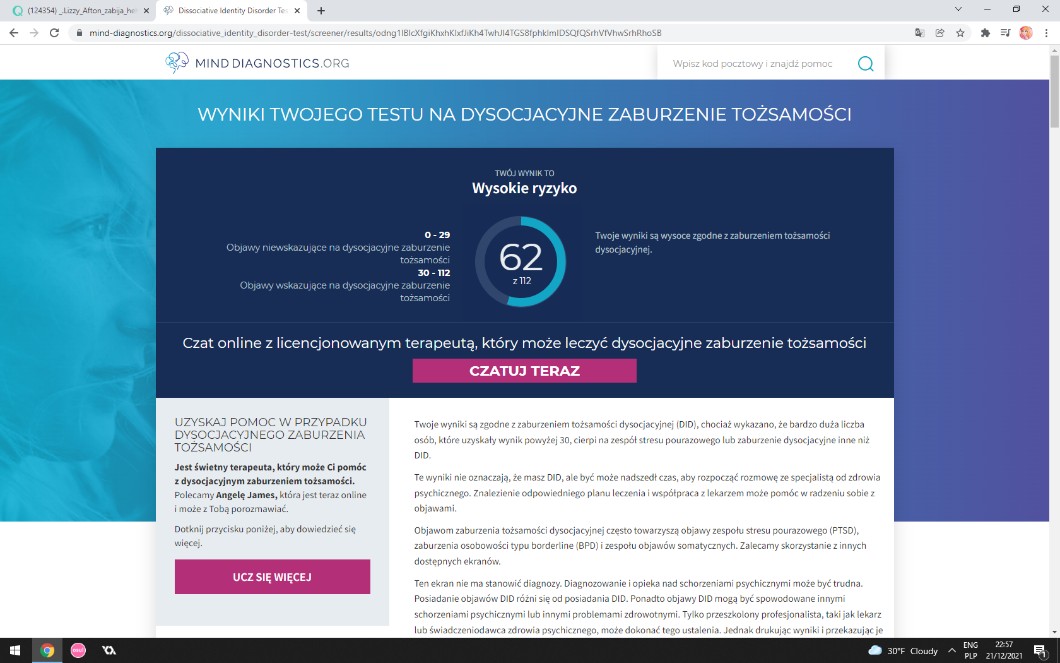
Task: Open Chrome's three-dot menu
Action: pyautogui.click(x=1046, y=32)
